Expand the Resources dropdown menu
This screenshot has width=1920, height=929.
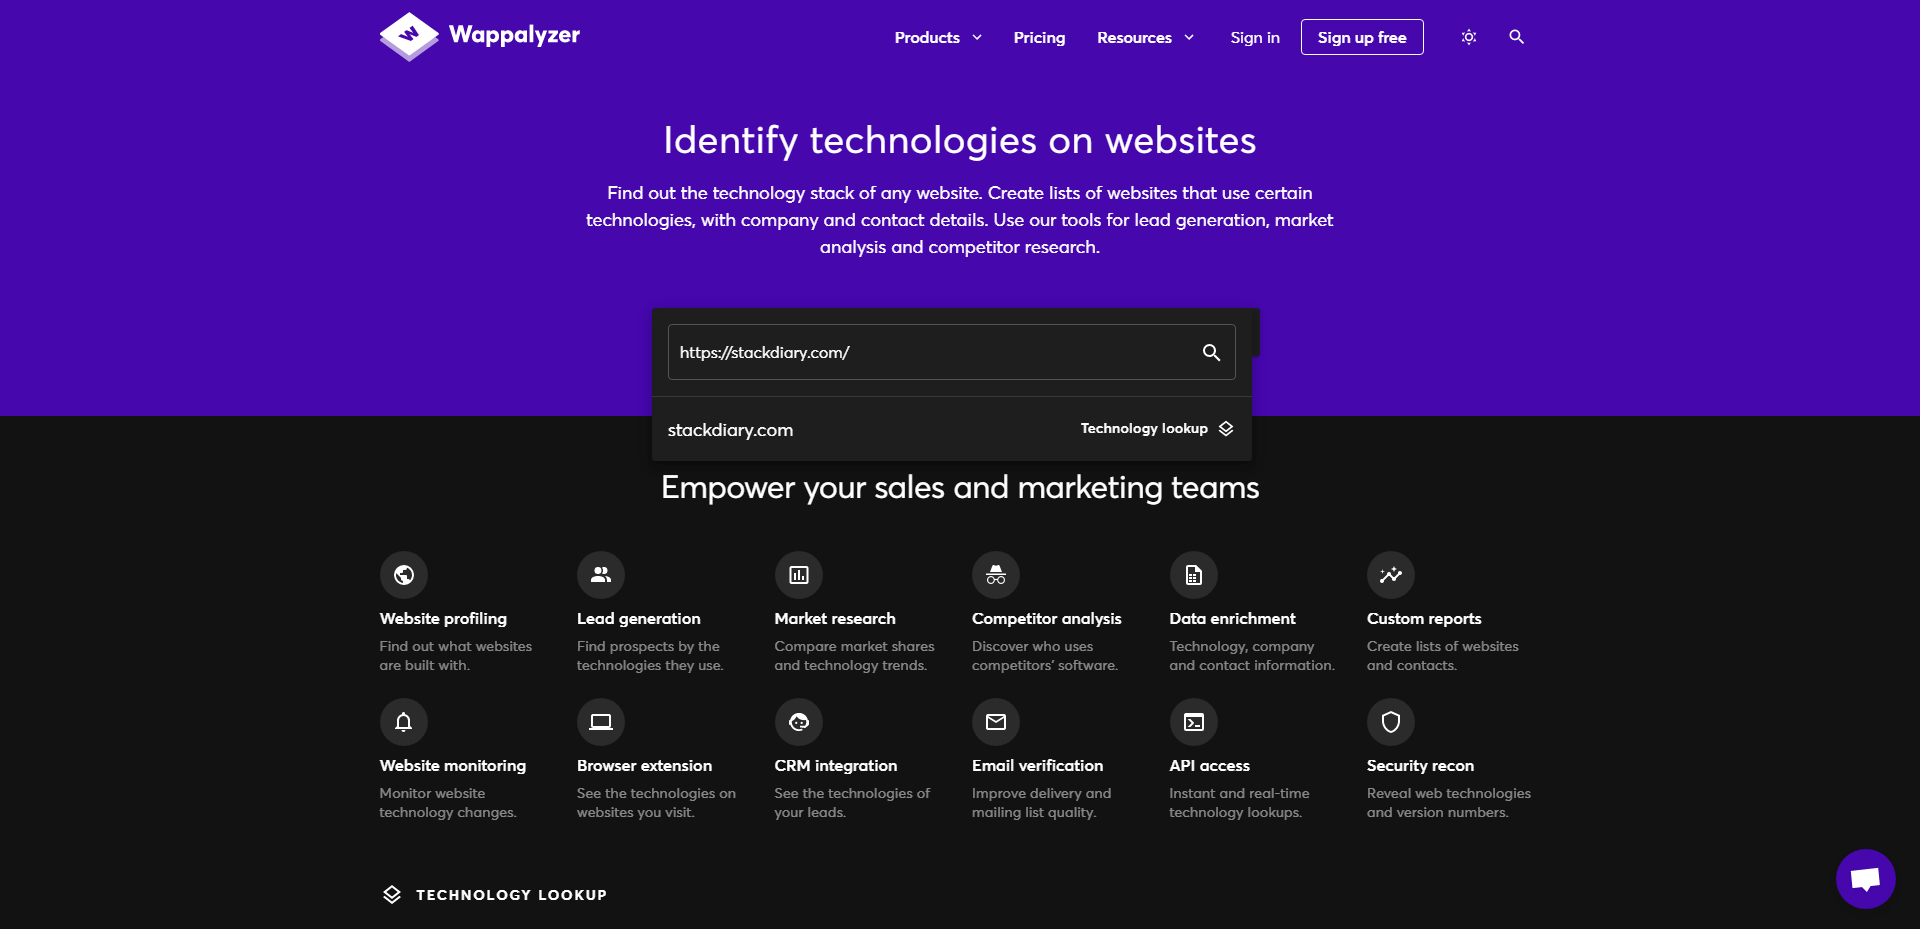(1145, 37)
